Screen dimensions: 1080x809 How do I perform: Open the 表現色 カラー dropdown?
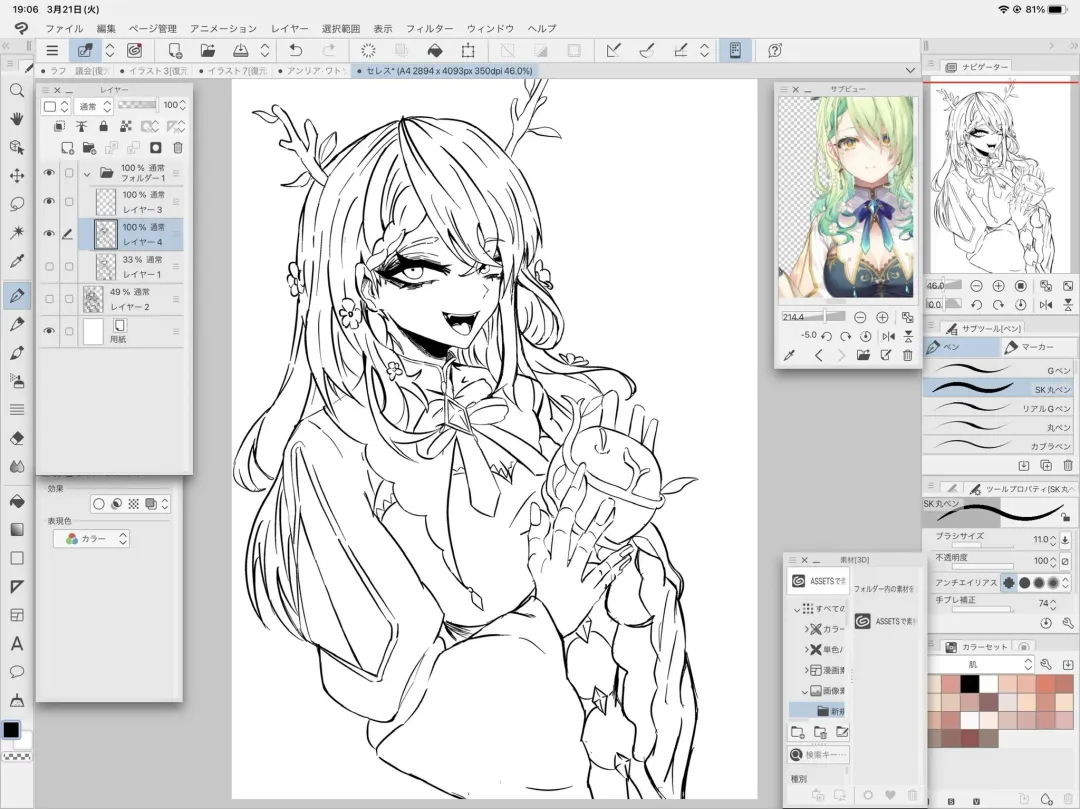pos(91,539)
